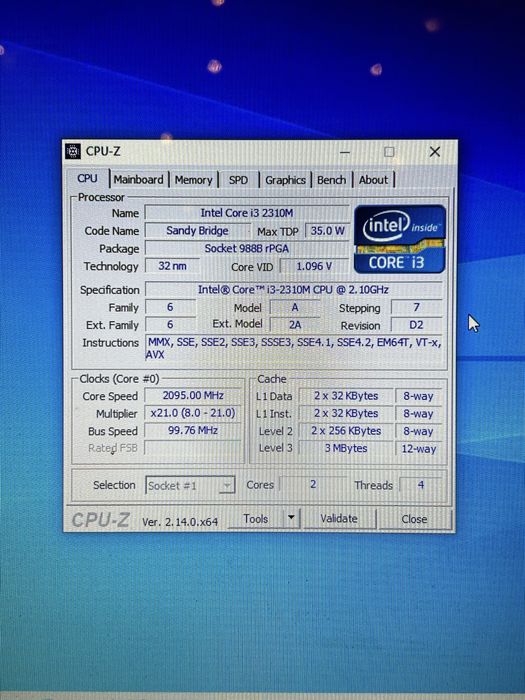
Task: Click the Tools button
Action: [255, 519]
